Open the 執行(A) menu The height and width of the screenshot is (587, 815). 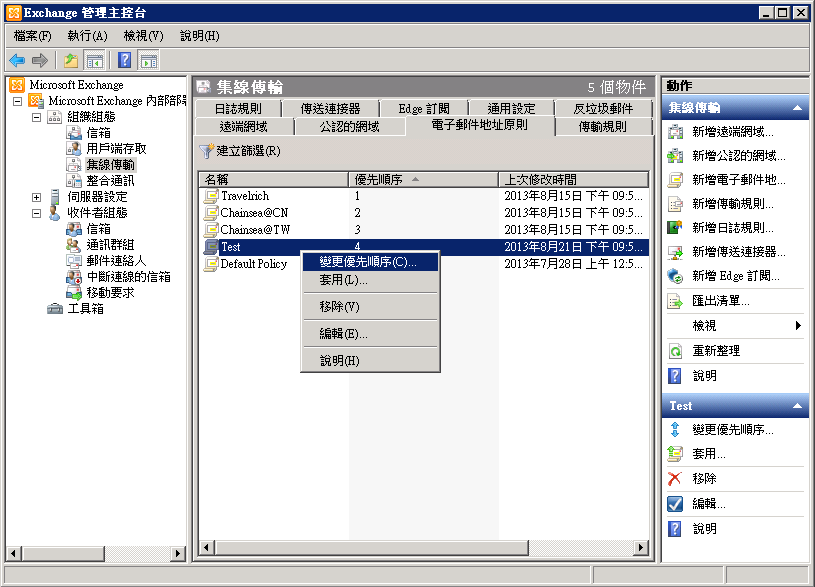(87, 36)
